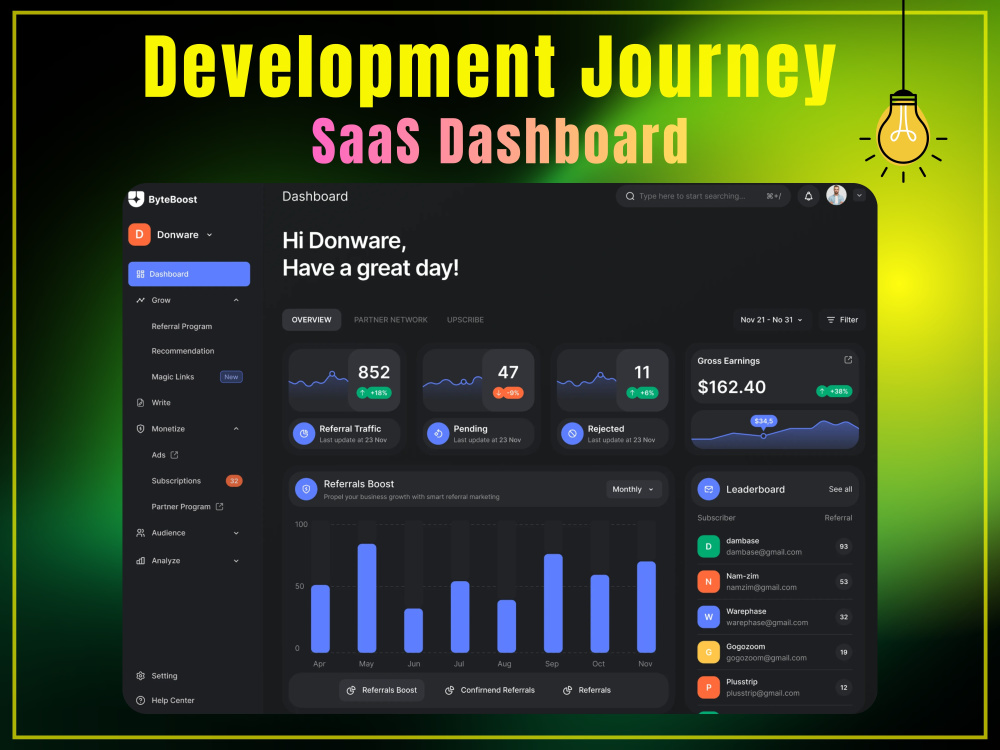Click the Rejected round icon
1000x750 pixels.
[572, 434]
